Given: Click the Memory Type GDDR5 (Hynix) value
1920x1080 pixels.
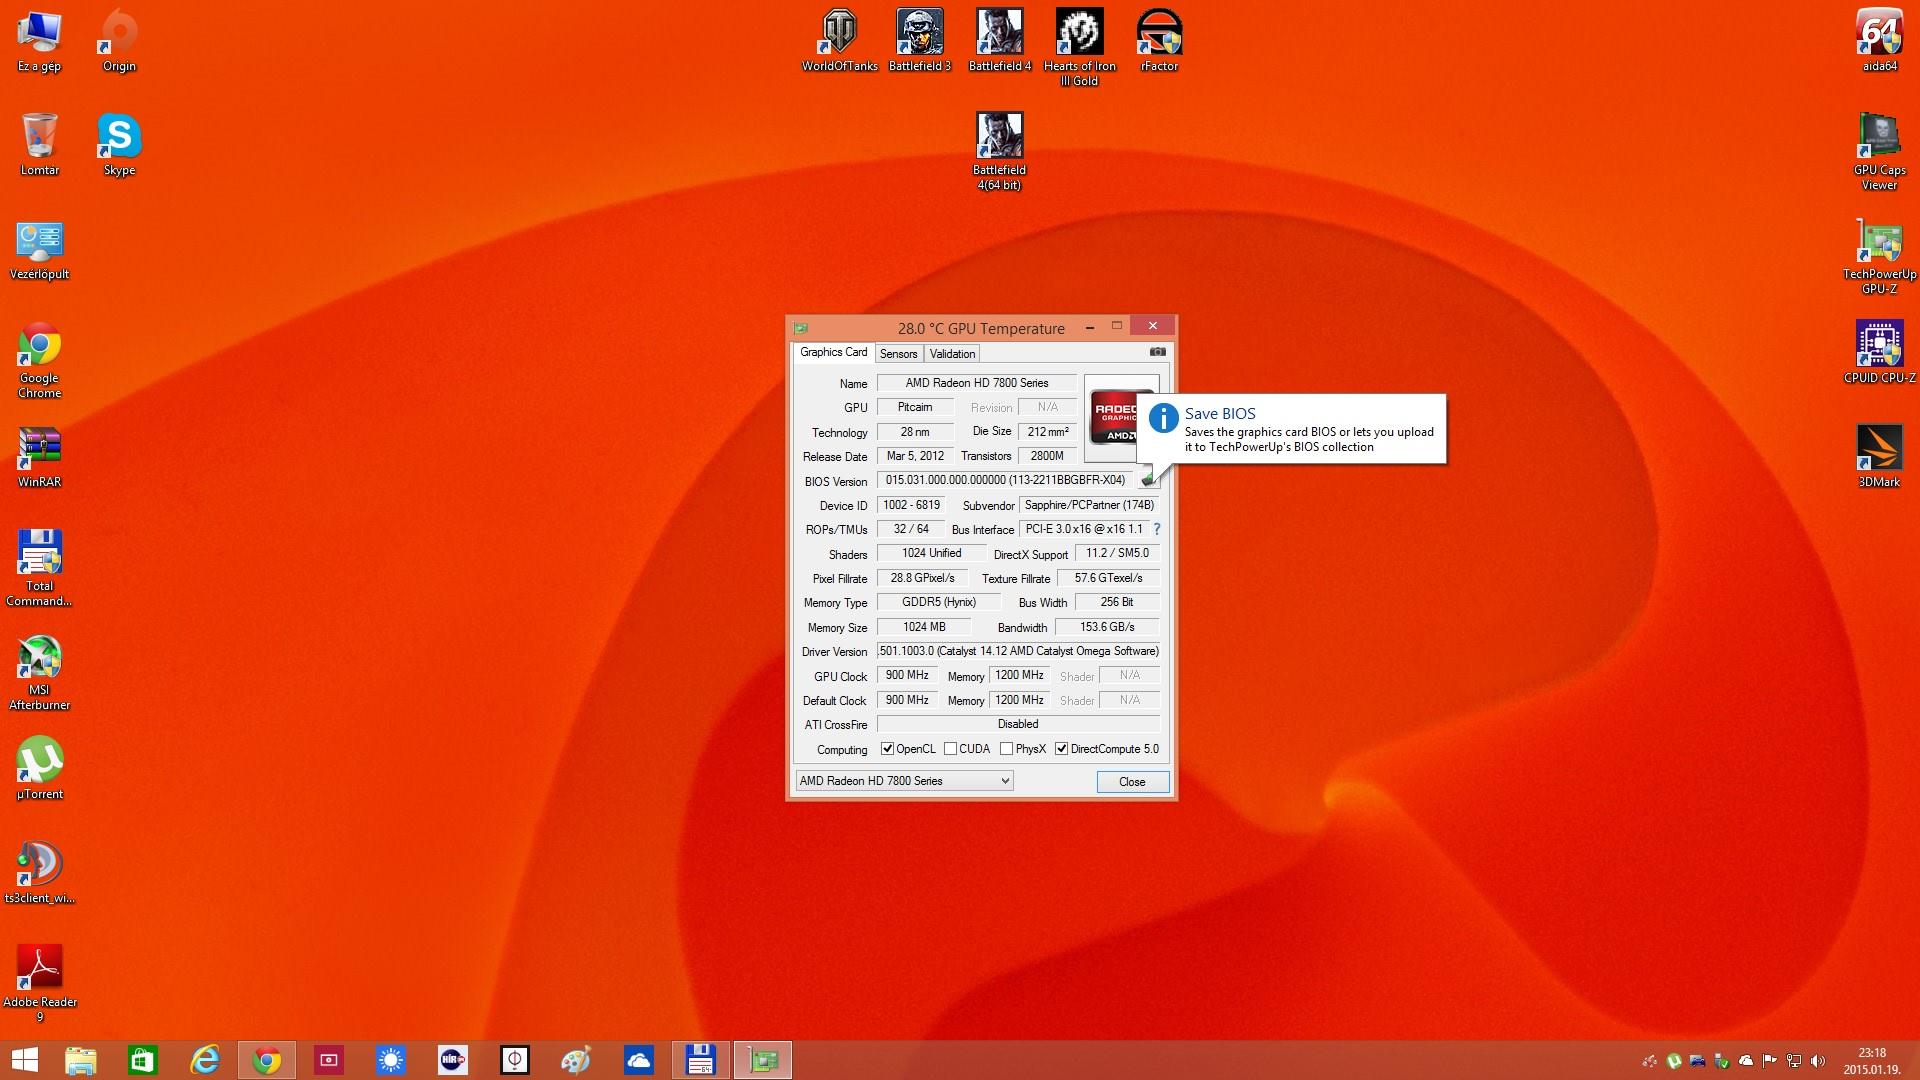Looking at the screenshot, I should 938,602.
